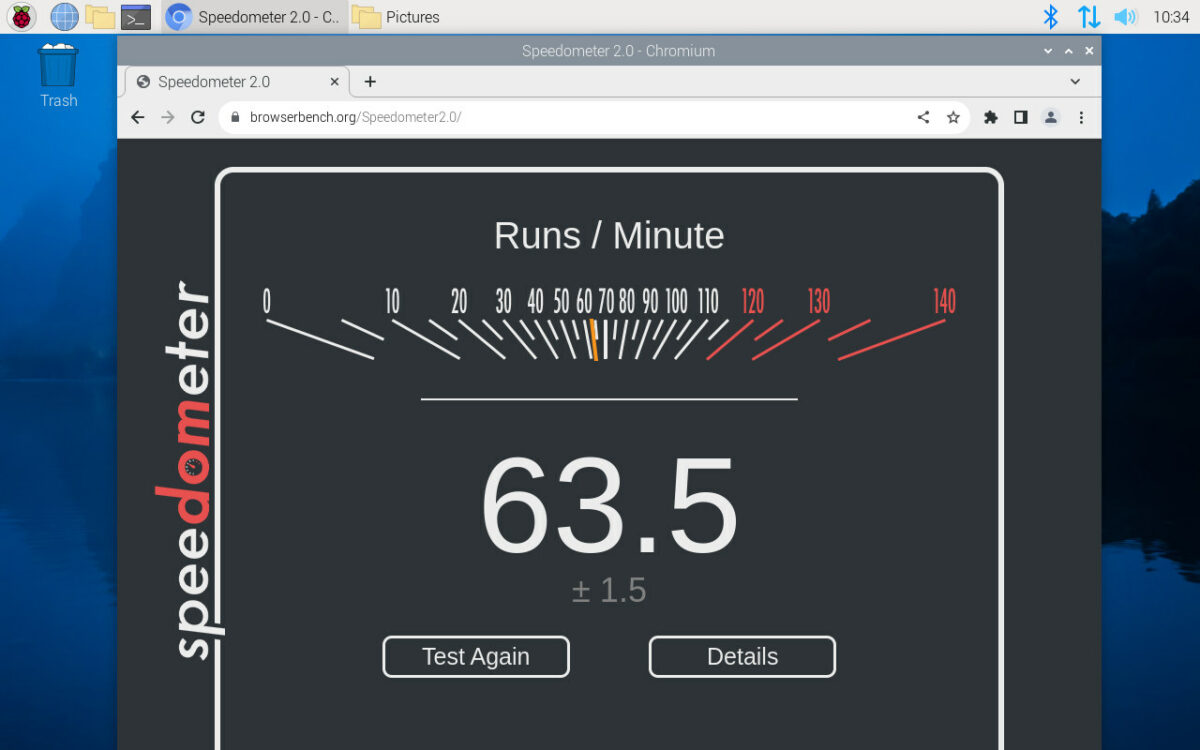The width and height of the screenshot is (1200, 750).
Task: Select the Speedometer 2.0 browser tab
Action: pyautogui.click(x=237, y=82)
